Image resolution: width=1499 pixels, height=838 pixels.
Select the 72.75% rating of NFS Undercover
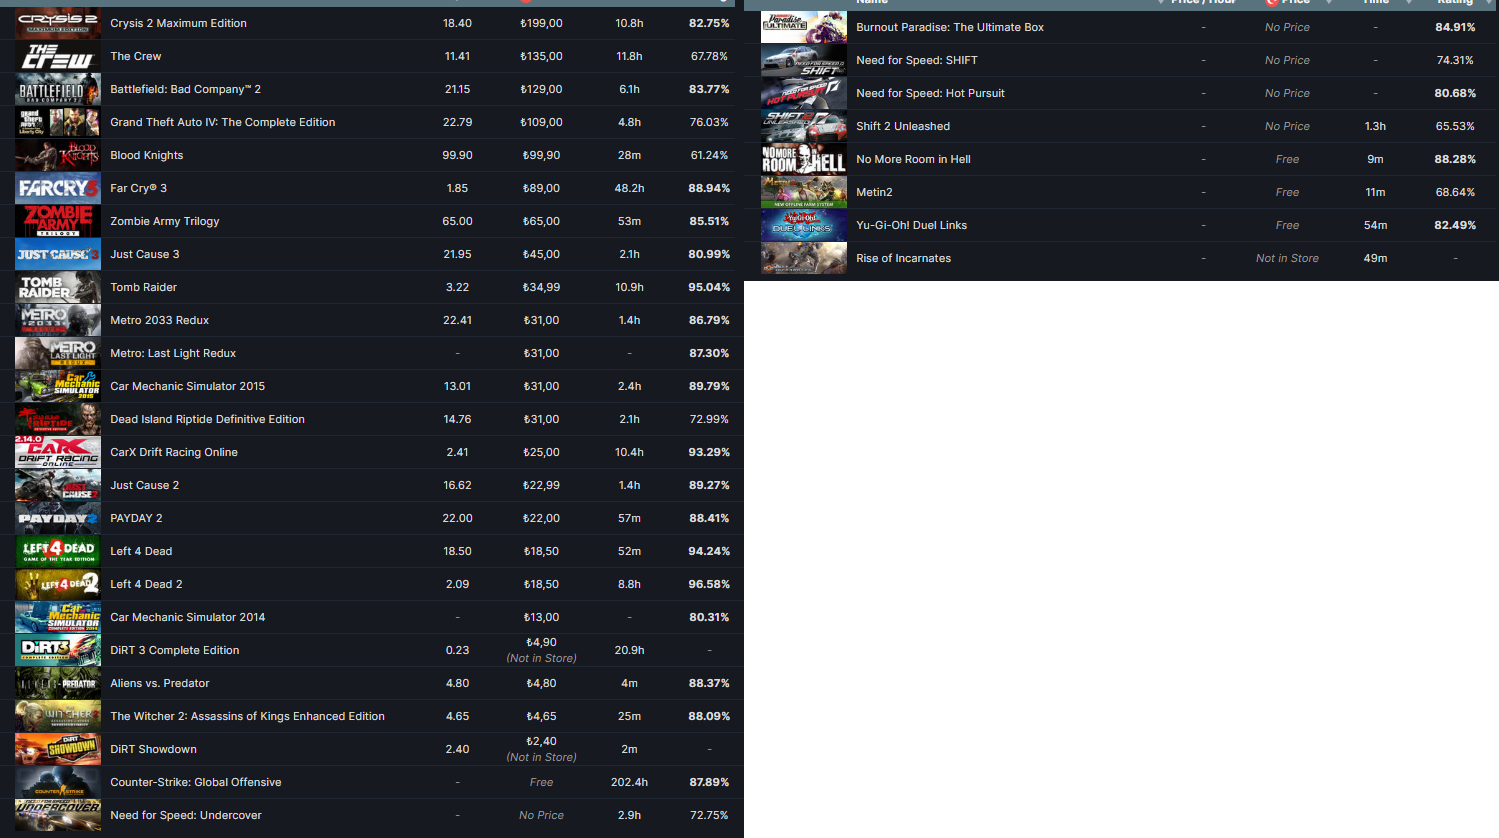[x=709, y=815]
